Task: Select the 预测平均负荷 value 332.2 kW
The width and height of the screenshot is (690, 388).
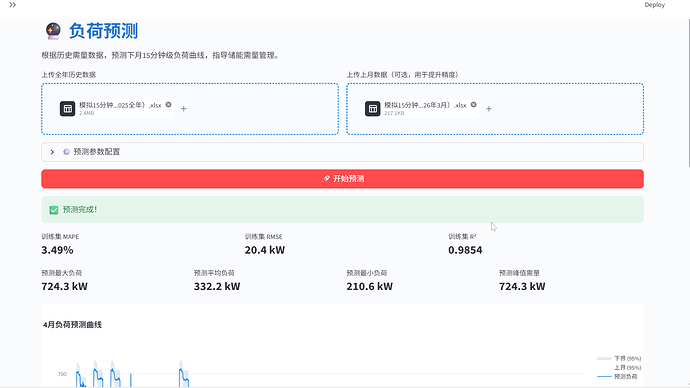Action: pos(217,286)
